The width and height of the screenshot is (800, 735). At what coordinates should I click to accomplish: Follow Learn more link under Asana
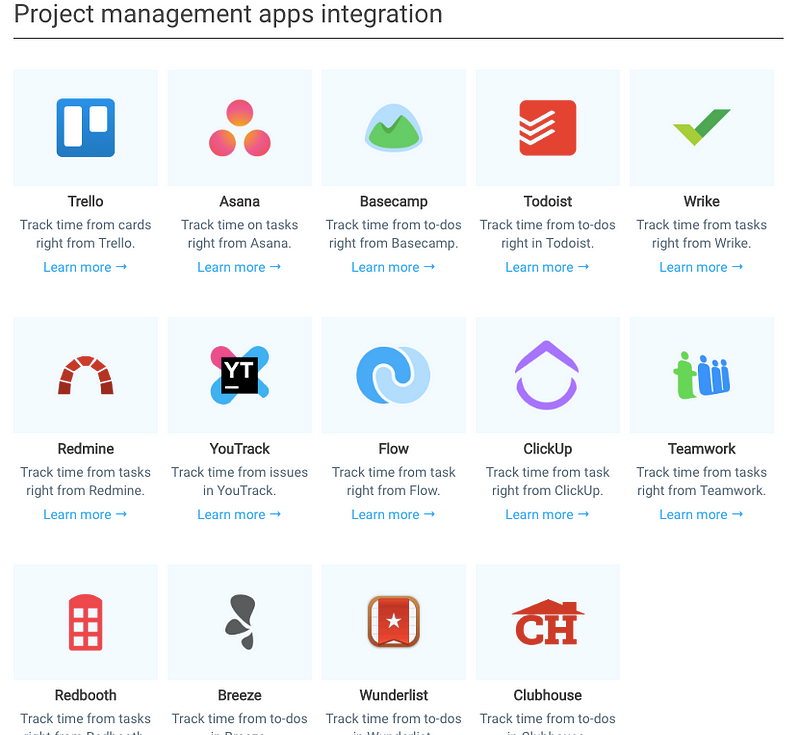[239, 267]
